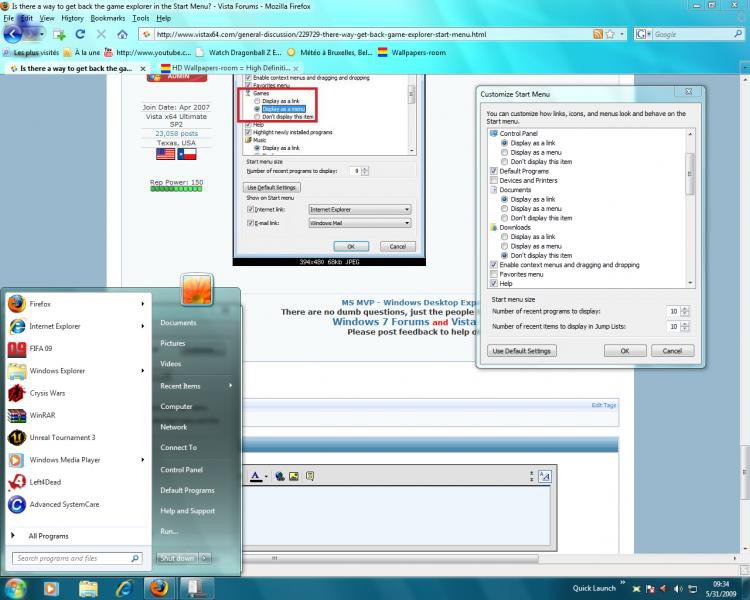Select Downloads 'Display as a link' radio
Viewport: 750px width, 600px height.
point(504,236)
